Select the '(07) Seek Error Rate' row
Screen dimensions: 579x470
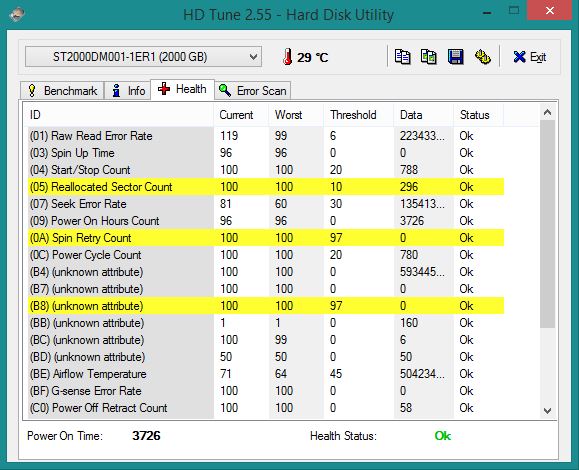click(265, 204)
